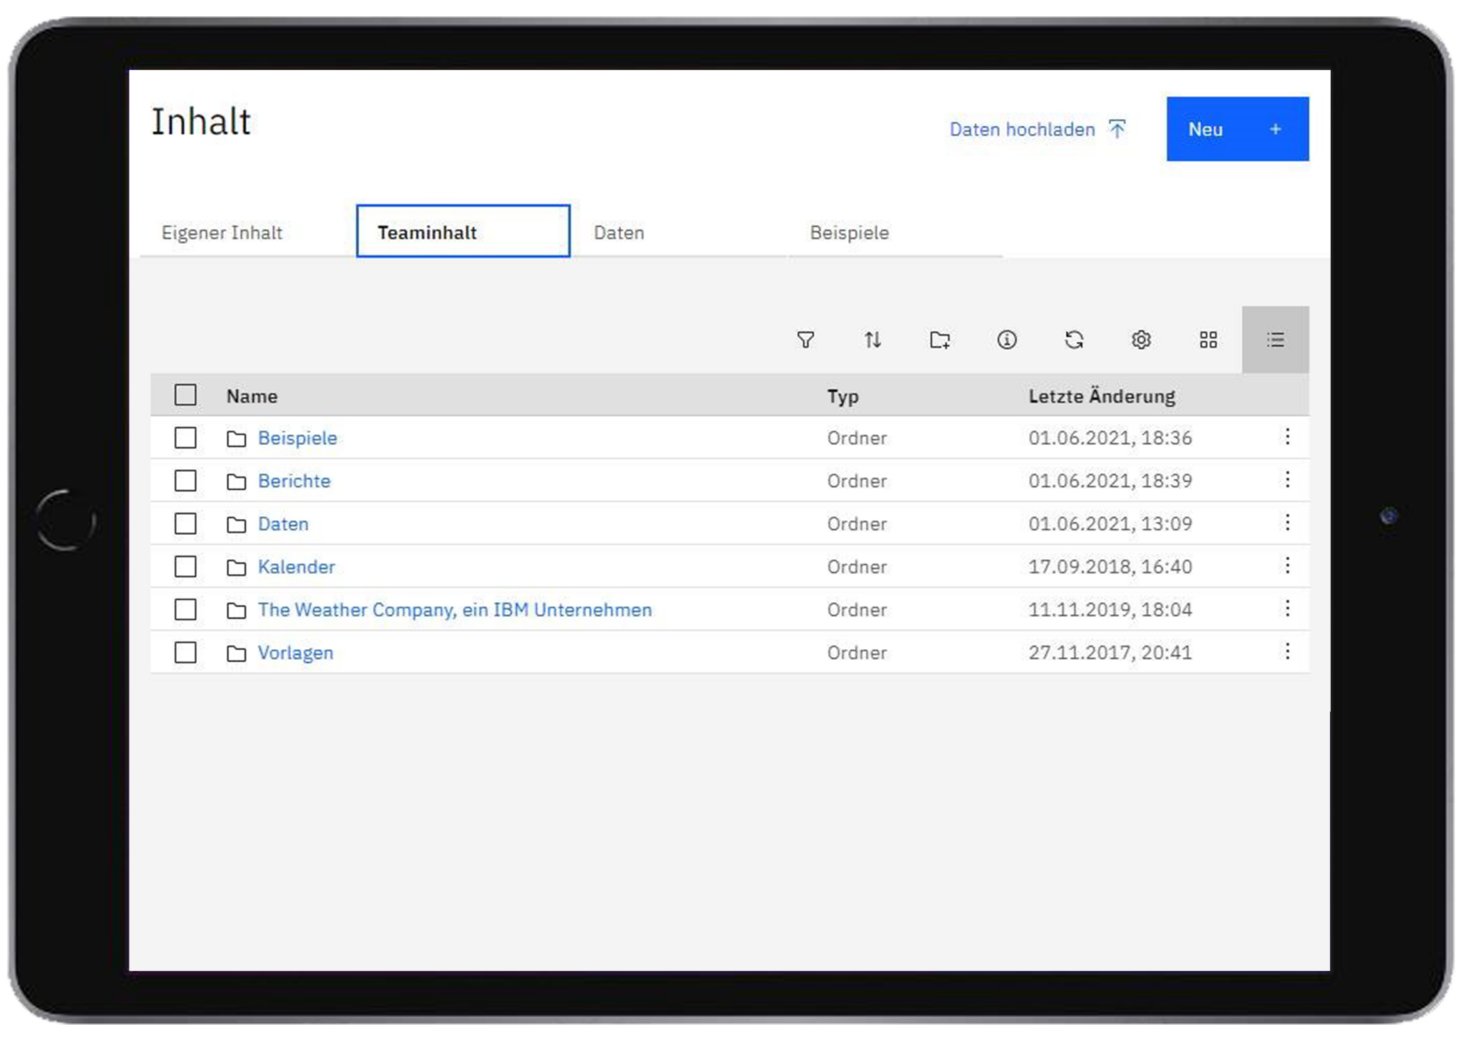The image size is (1460, 1059).
Task: Refresh the content list
Action: coord(1074,340)
